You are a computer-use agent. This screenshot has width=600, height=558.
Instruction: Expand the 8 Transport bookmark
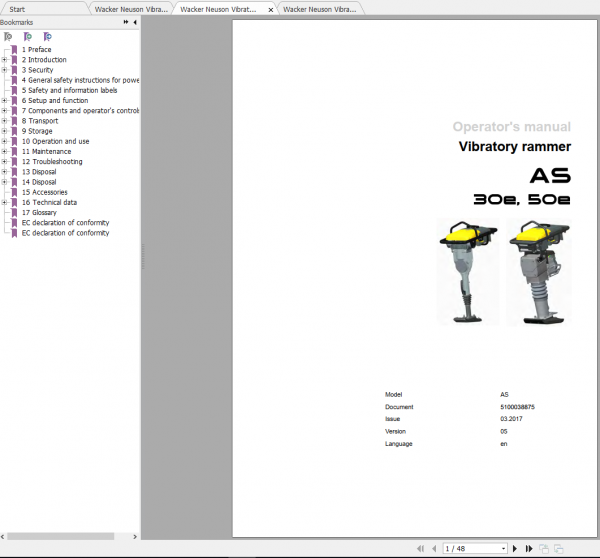click(4, 121)
